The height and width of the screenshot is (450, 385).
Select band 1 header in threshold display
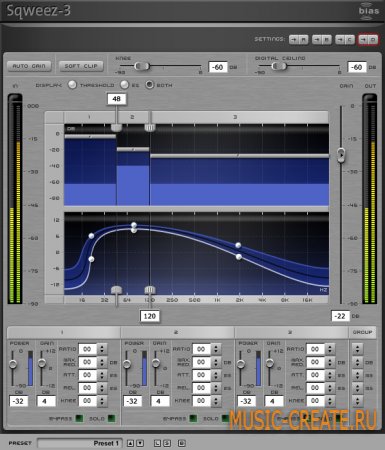89,117
